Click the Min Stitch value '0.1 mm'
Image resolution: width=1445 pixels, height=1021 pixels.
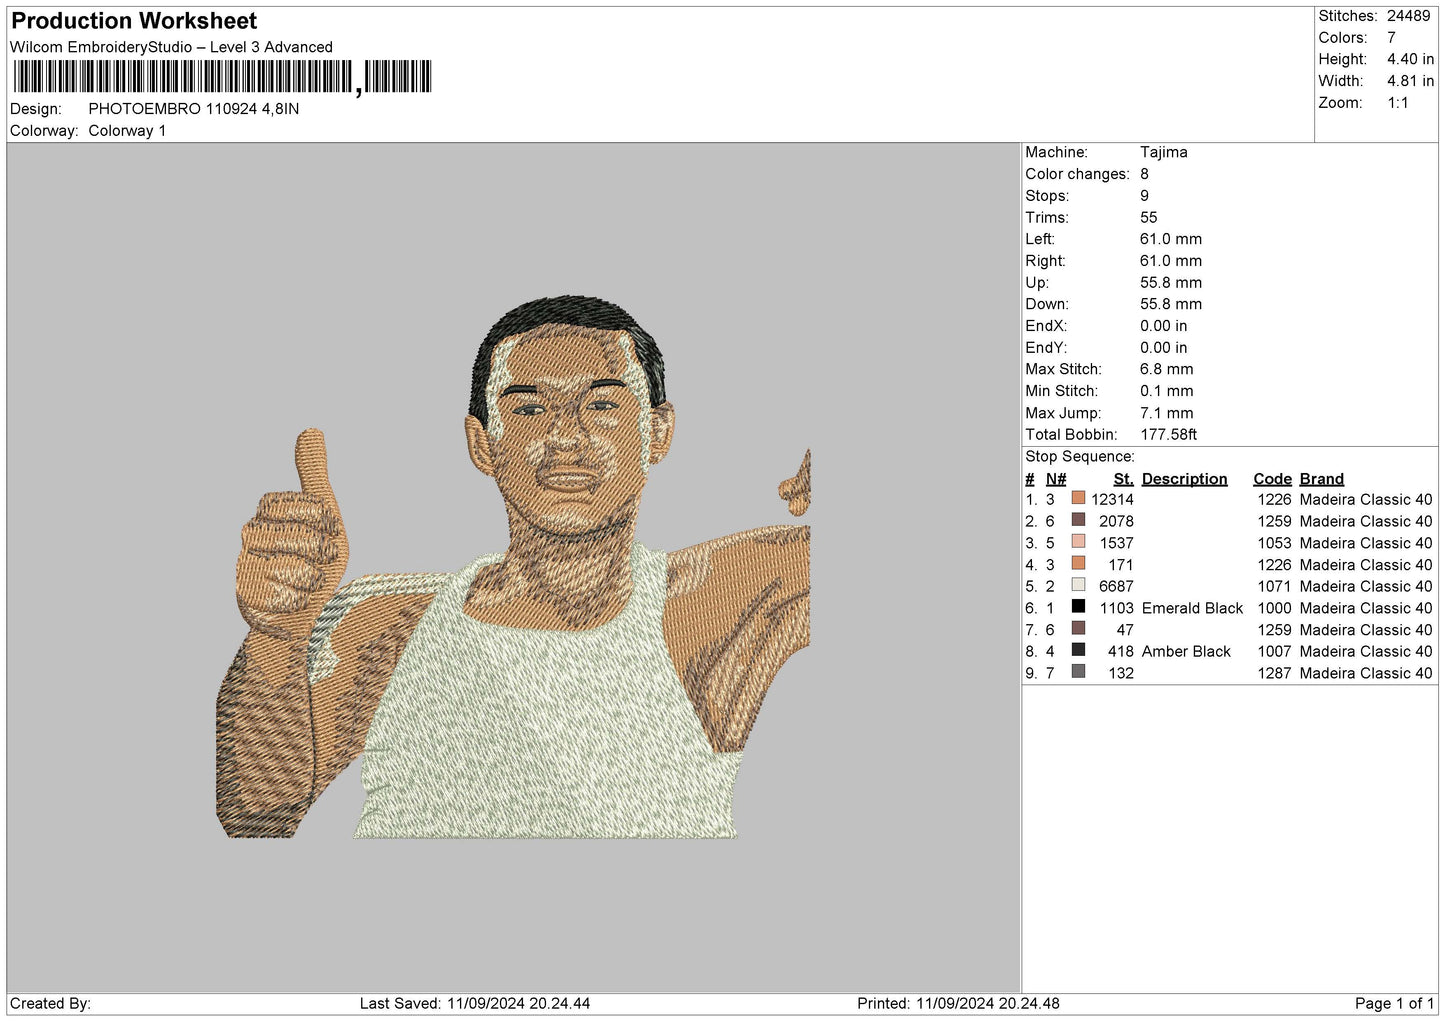pos(1167,391)
